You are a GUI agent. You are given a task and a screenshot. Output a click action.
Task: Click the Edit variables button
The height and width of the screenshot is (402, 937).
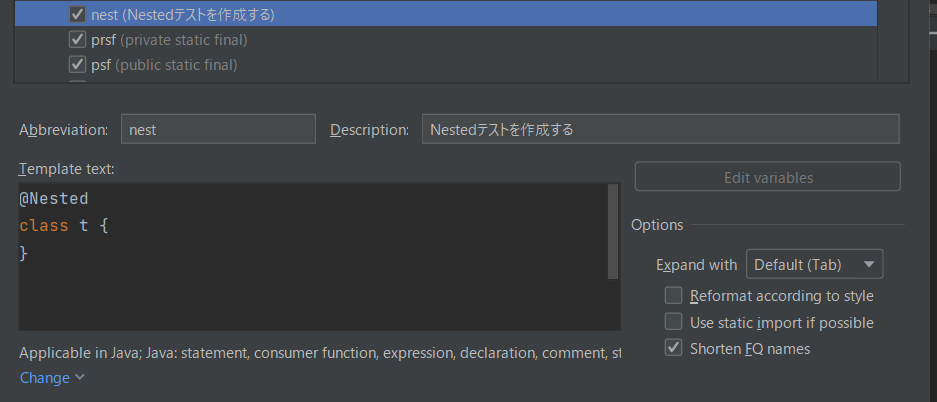tap(768, 177)
